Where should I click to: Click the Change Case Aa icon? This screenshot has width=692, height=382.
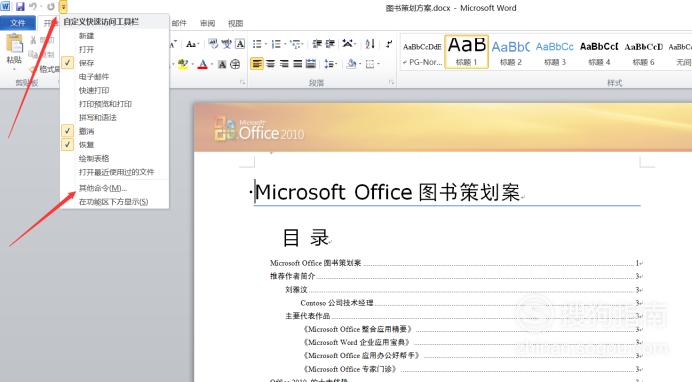(x=192, y=44)
